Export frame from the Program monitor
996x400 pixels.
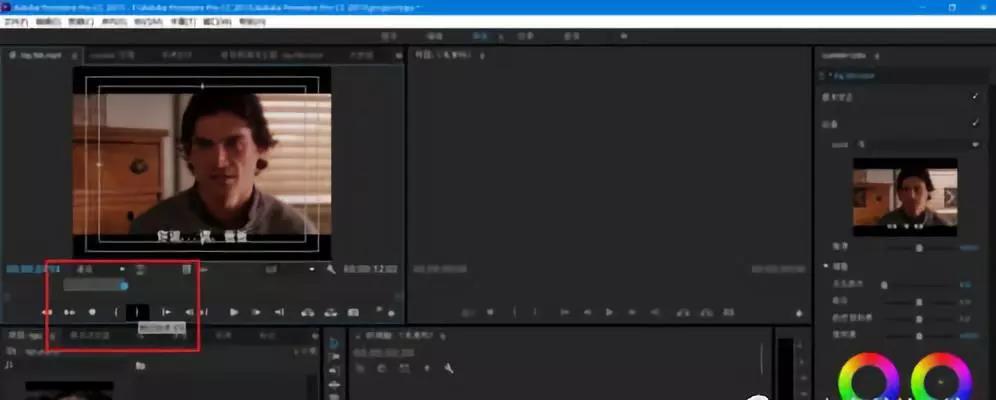point(729,312)
